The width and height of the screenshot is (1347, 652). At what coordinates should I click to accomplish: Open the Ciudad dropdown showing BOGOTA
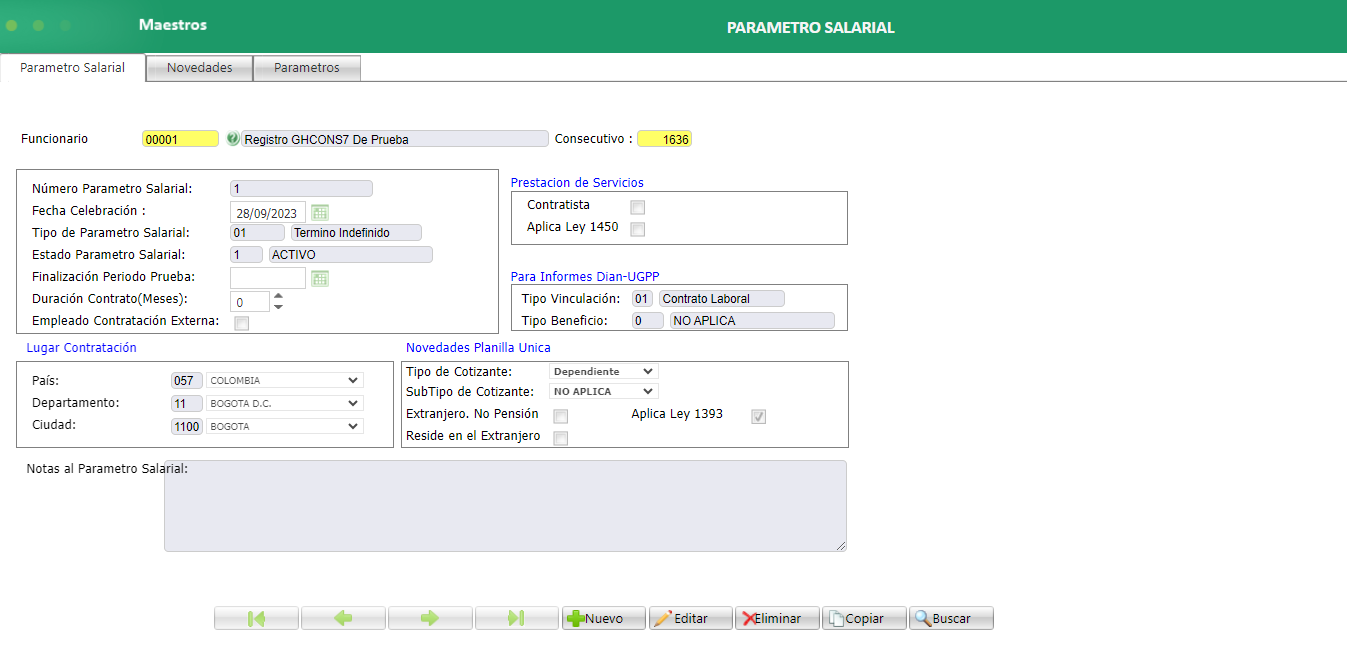point(285,426)
